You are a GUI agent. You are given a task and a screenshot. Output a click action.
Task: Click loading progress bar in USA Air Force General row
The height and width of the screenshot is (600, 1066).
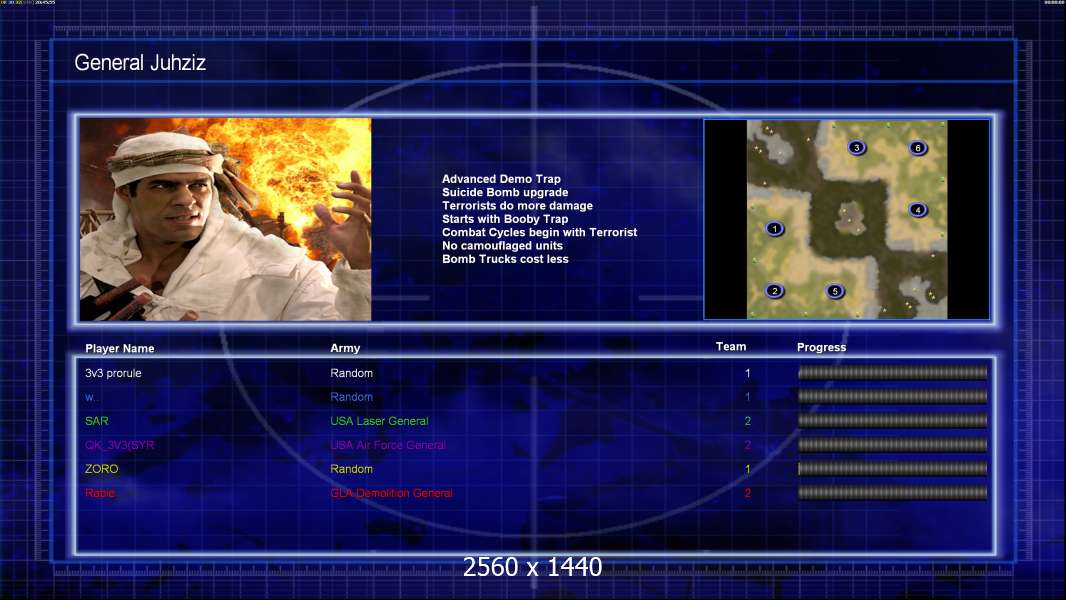click(893, 444)
